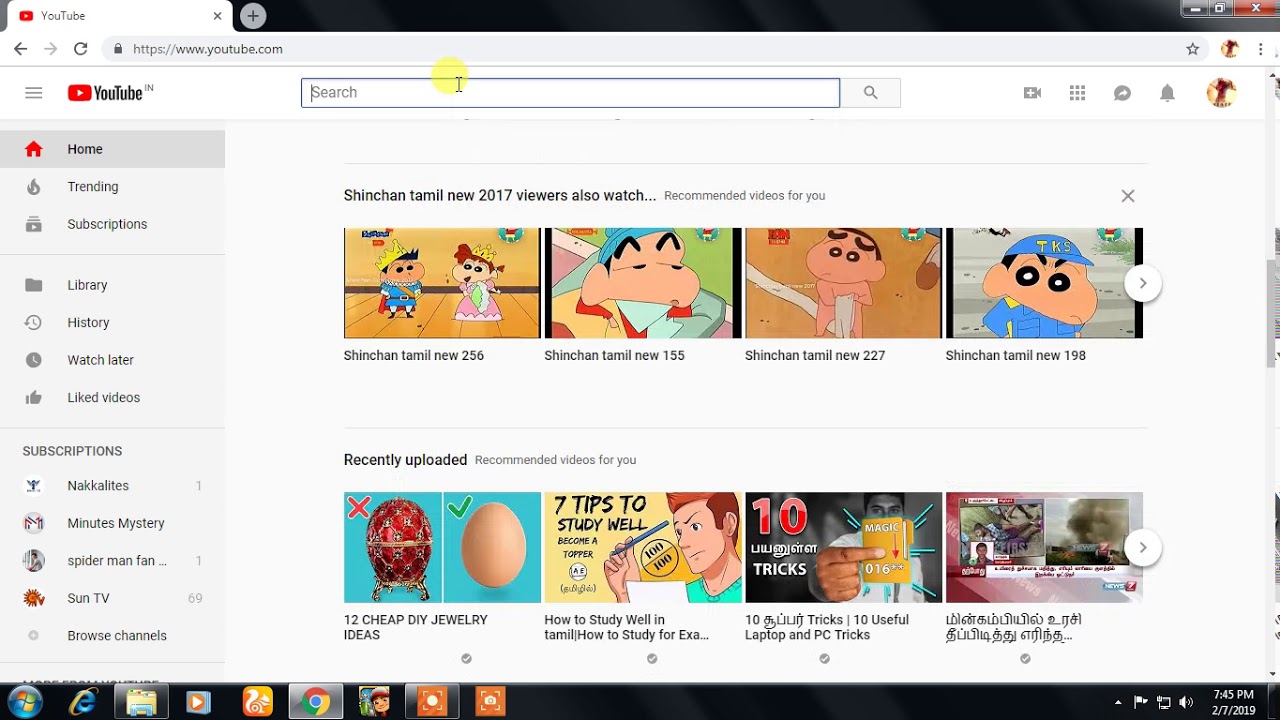
Task: Open the file explorer taskbar icon
Action: tap(141, 702)
